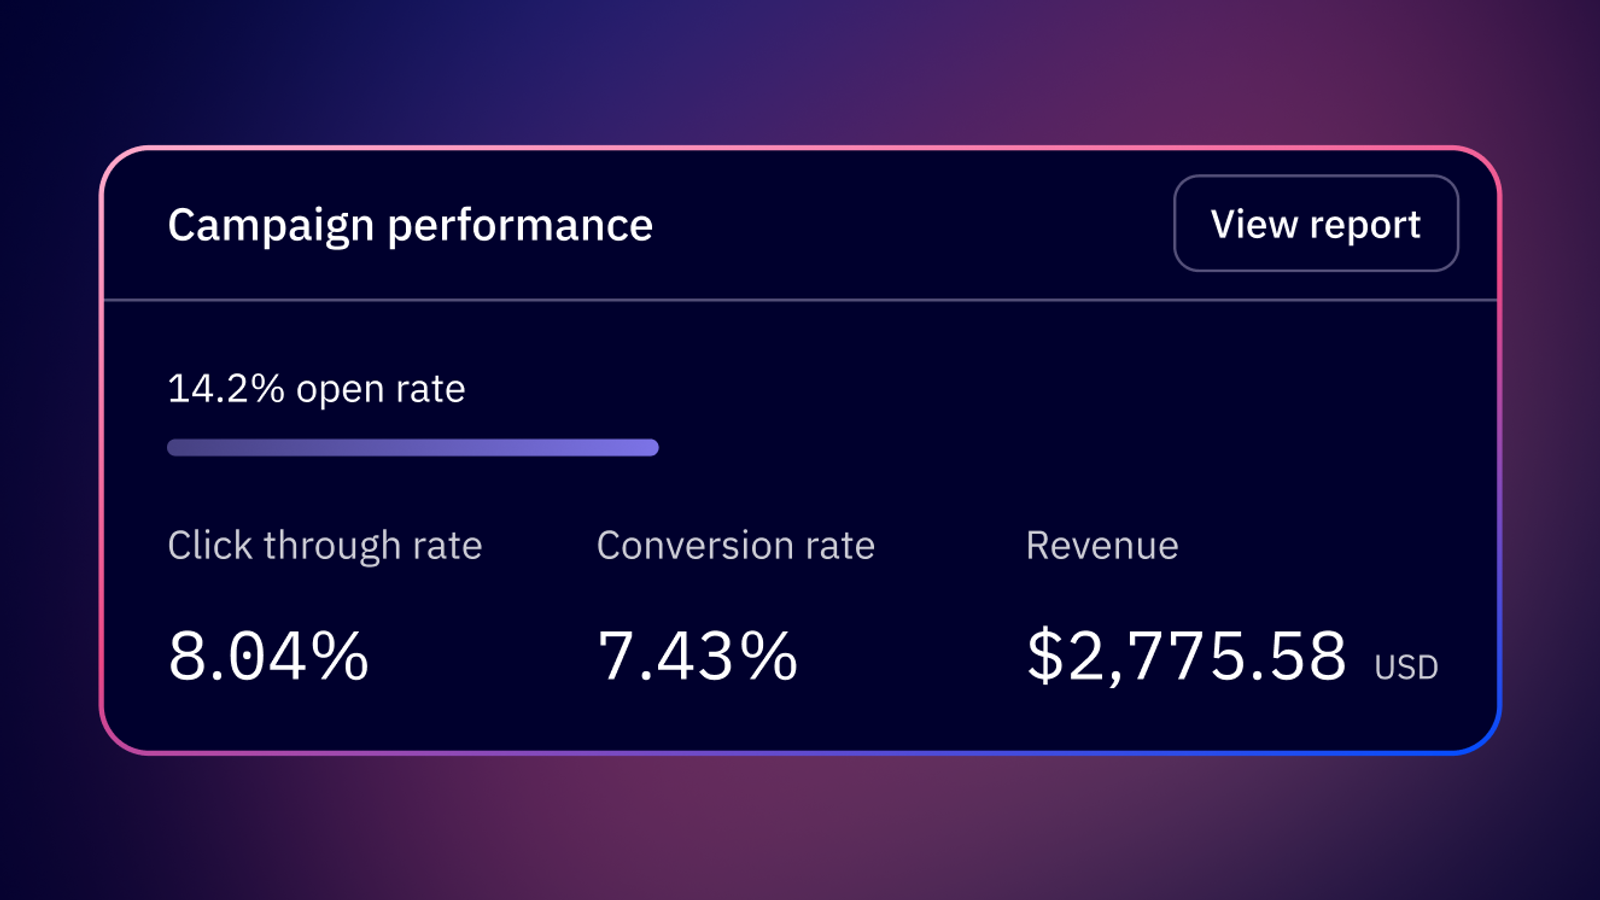Viewport: 1600px width, 900px height.
Task: Select the Conversion rate label
Action: point(735,546)
